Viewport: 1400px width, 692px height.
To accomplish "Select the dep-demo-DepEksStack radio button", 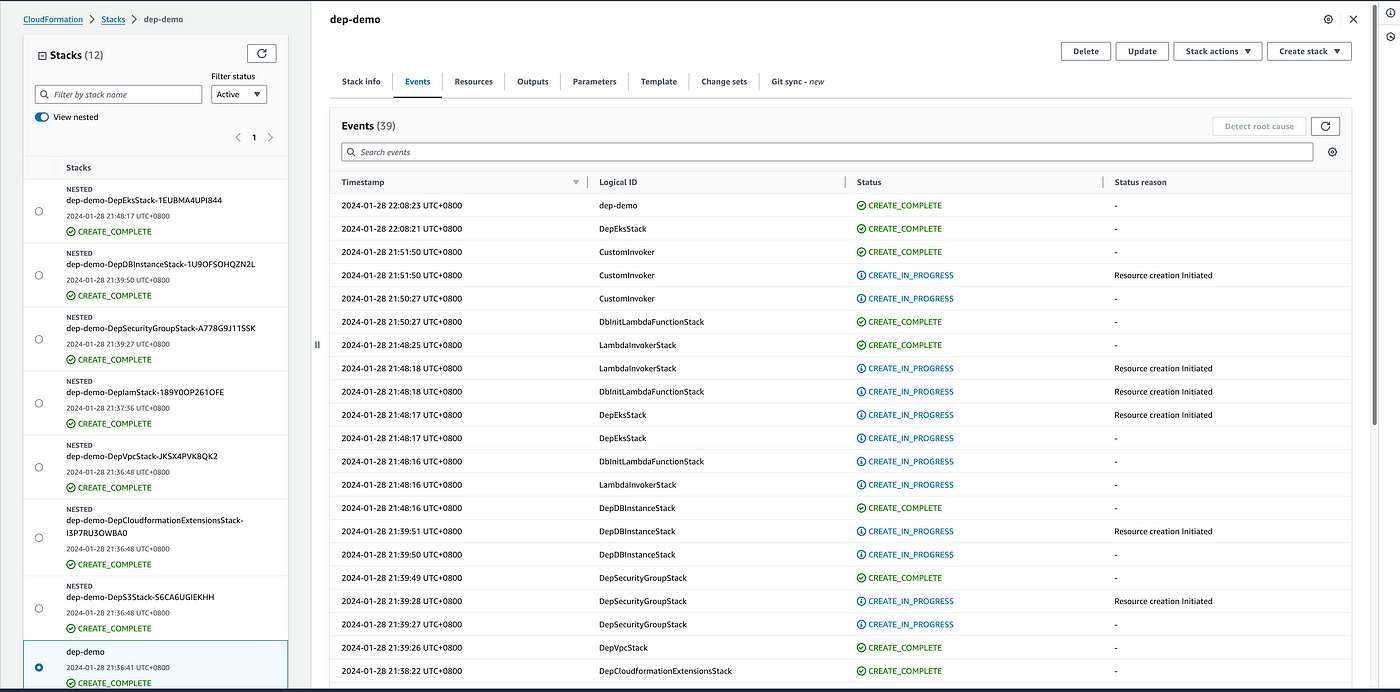I will click(x=39, y=211).
